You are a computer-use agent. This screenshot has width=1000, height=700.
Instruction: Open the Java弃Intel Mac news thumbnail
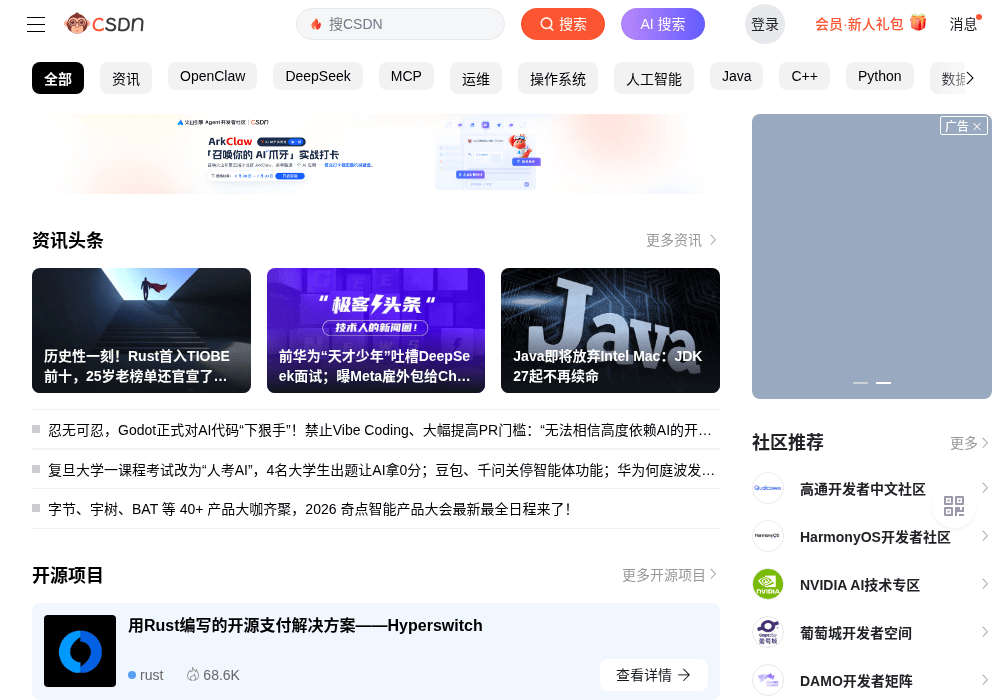pyautogui.click(x=610, y=330)
